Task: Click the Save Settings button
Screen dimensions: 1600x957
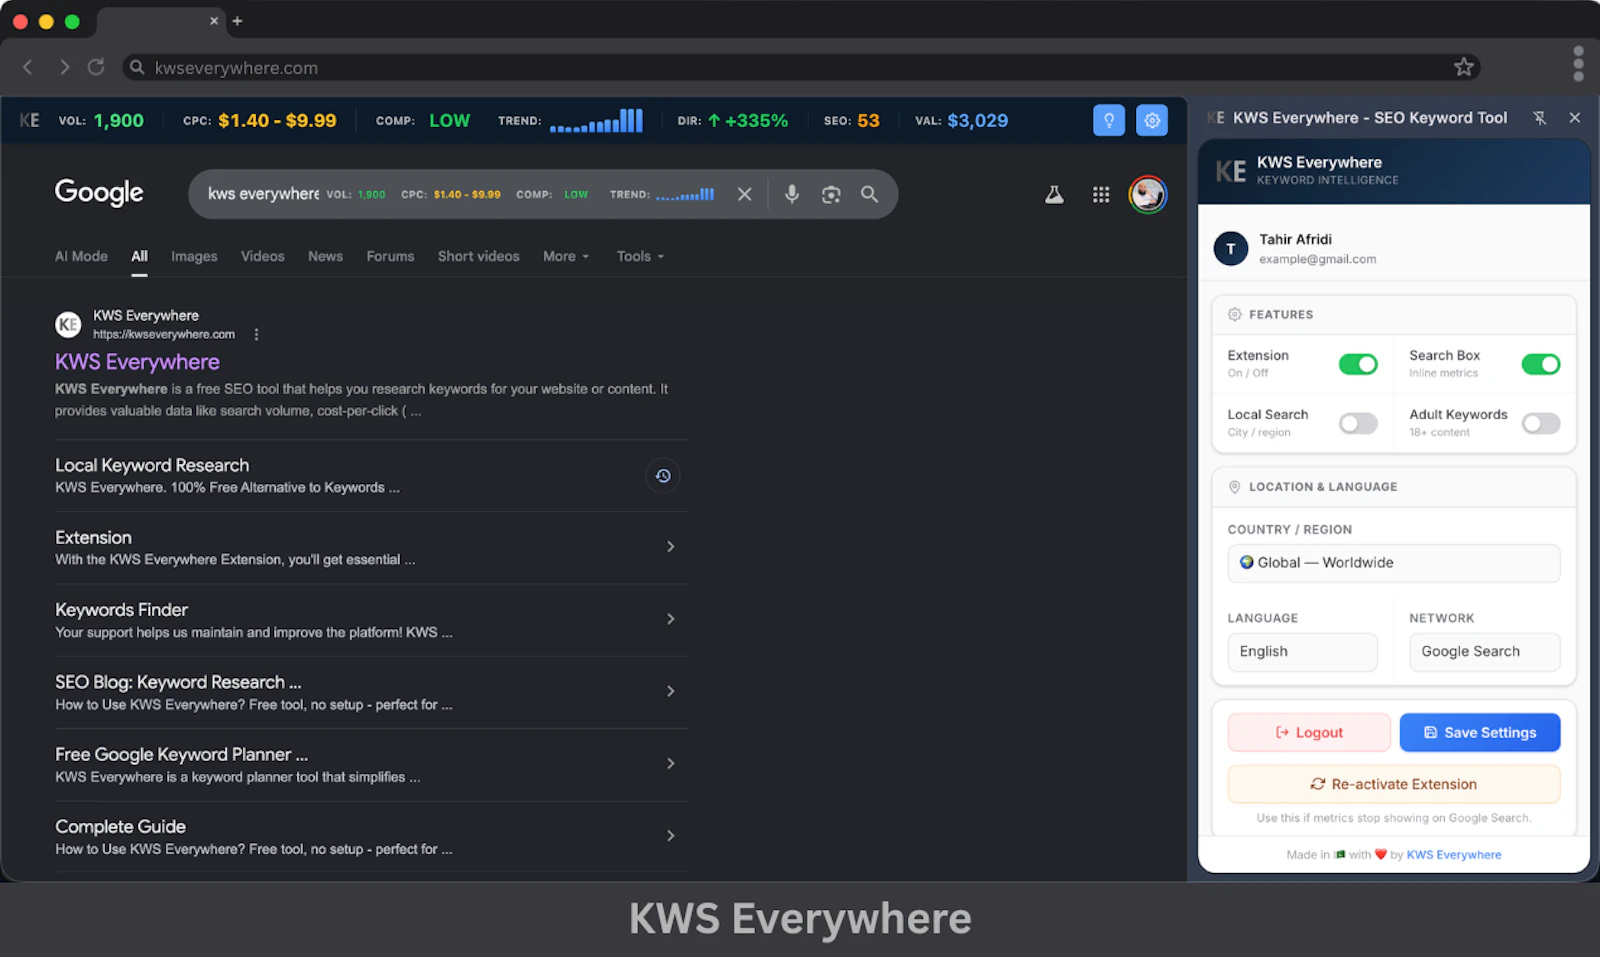Action: click(x=1480, y=732)
